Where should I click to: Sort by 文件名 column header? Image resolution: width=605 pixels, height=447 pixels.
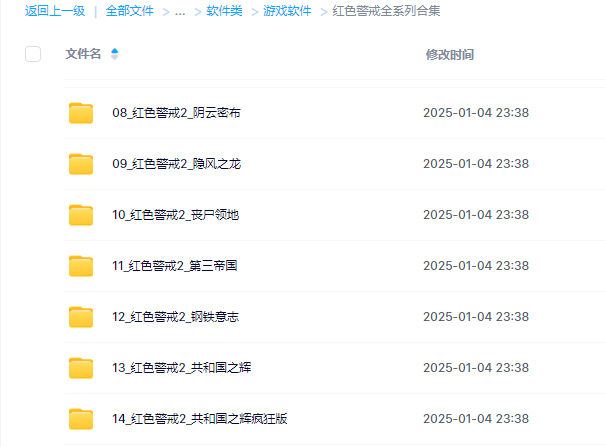click(83, 54)
